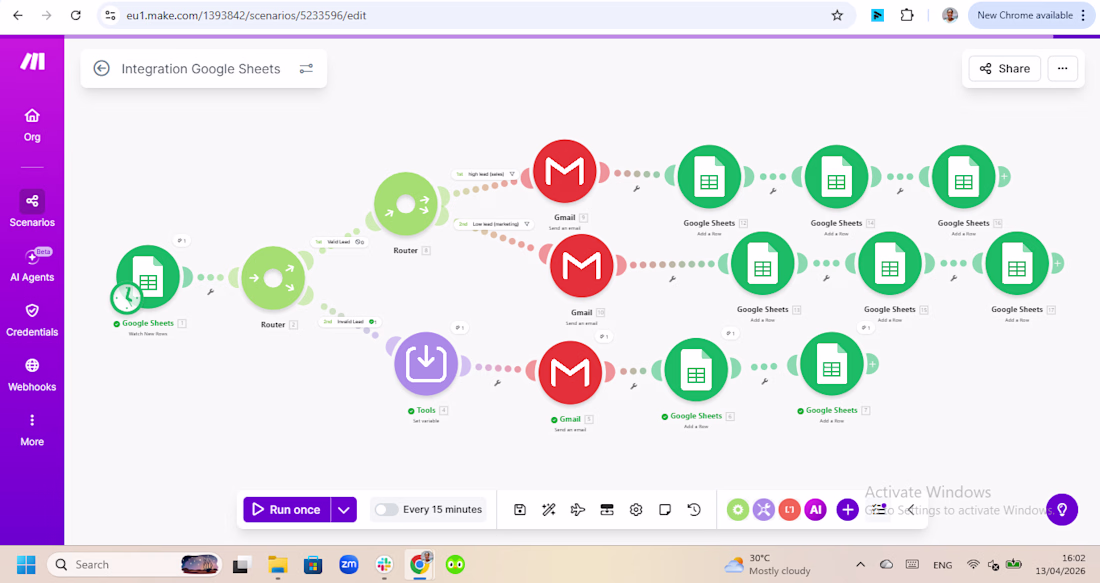This screenshot has width=1100, height=583.
Task: Open the green flow control favorite
Action: coord(737,510)
